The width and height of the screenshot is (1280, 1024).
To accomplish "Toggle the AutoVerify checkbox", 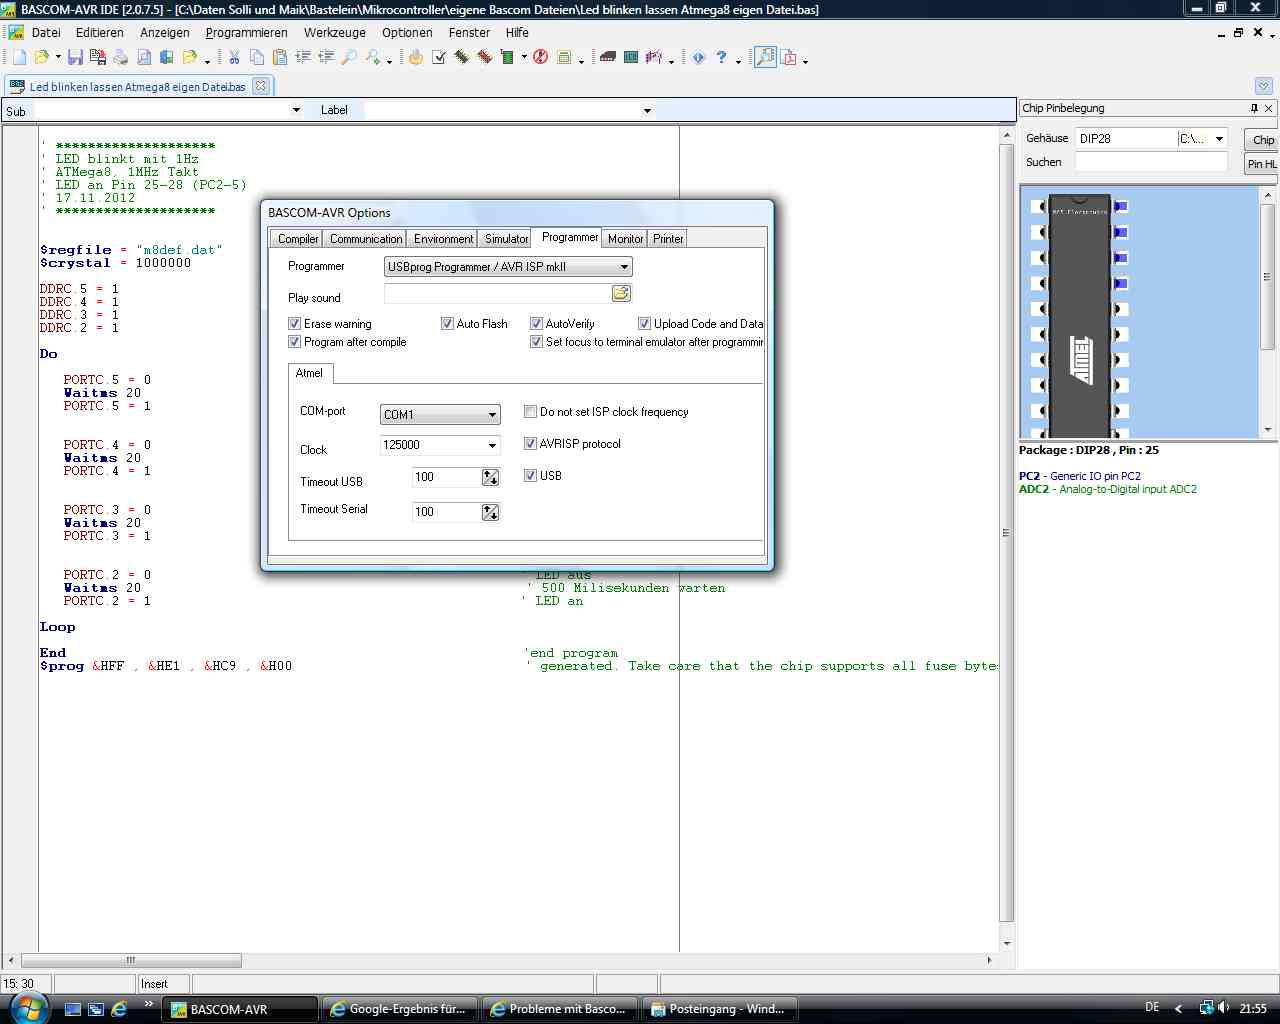I will [536, 324].
